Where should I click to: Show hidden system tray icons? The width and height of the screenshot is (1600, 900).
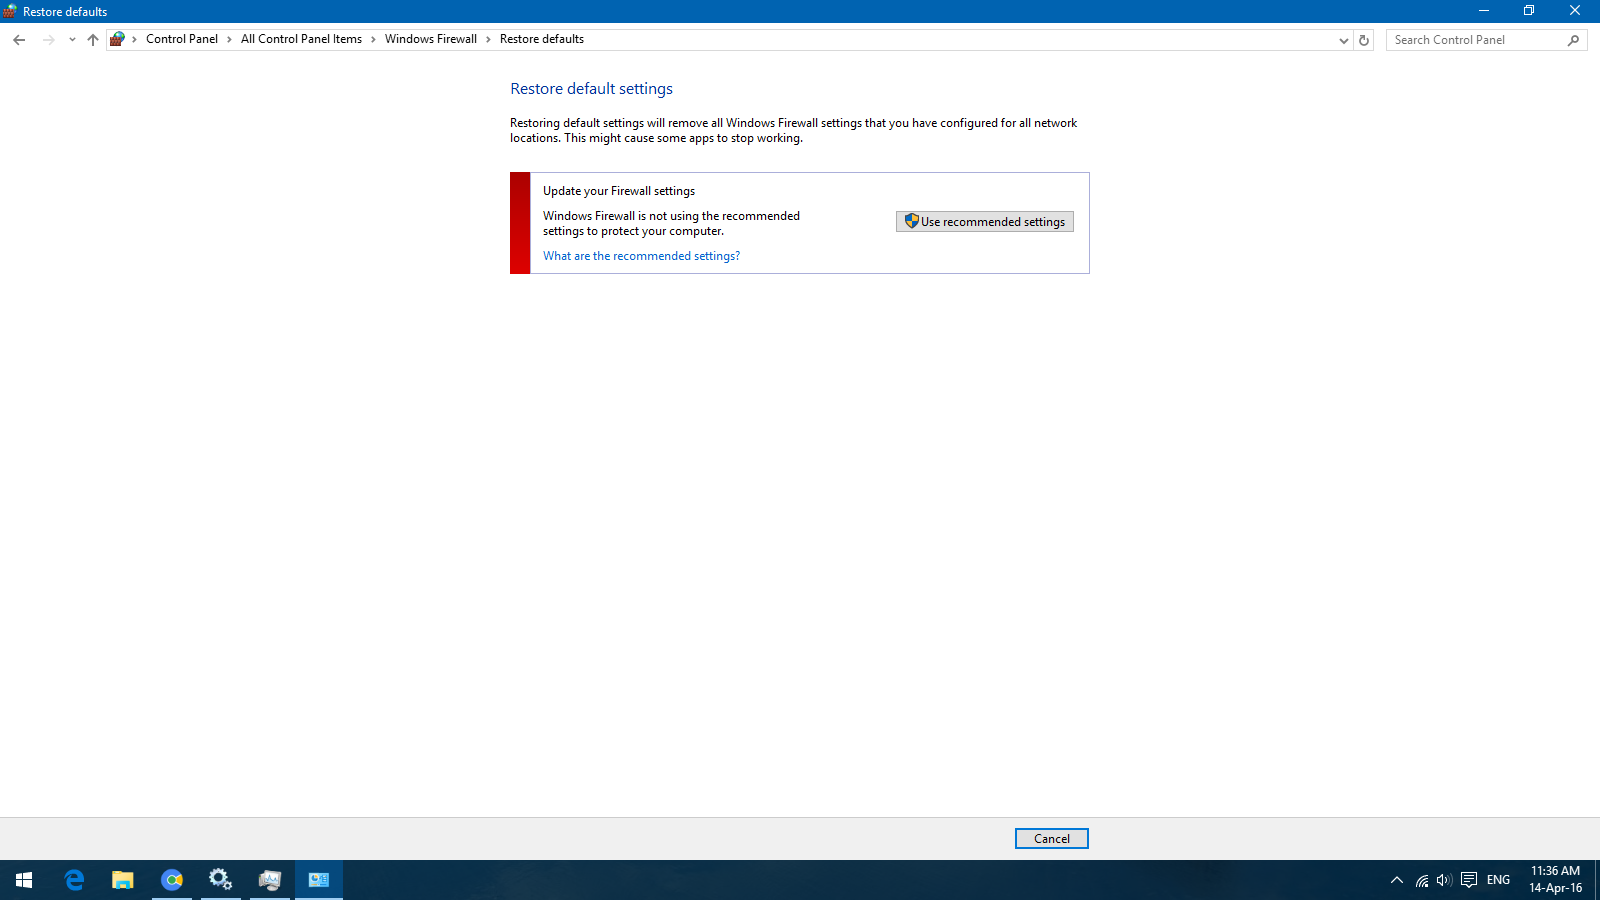pyautogui.click(x=1397, y=880)
